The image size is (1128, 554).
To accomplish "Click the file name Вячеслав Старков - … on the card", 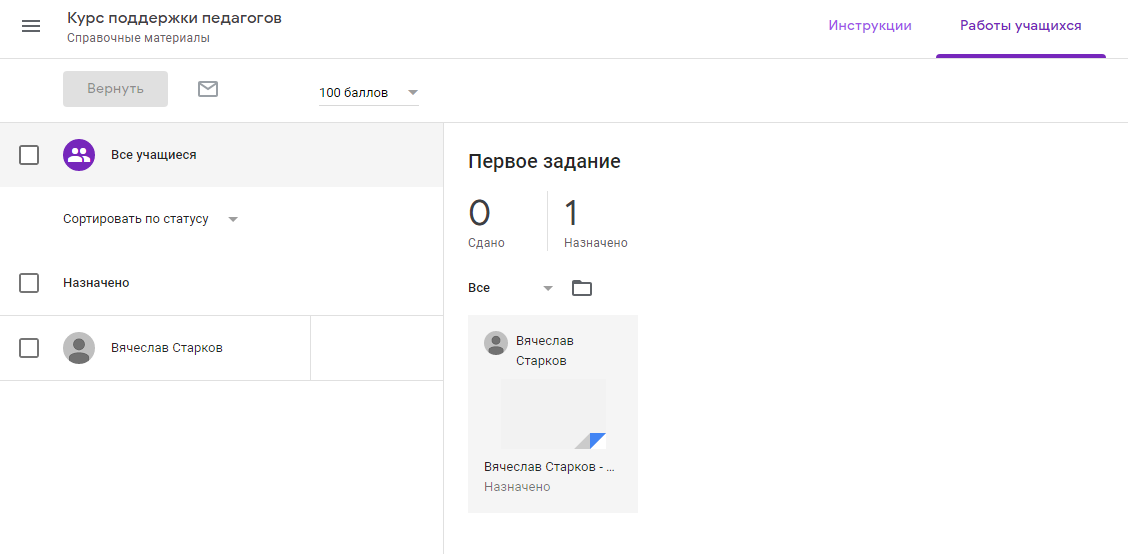I will [x=550, y=466].
